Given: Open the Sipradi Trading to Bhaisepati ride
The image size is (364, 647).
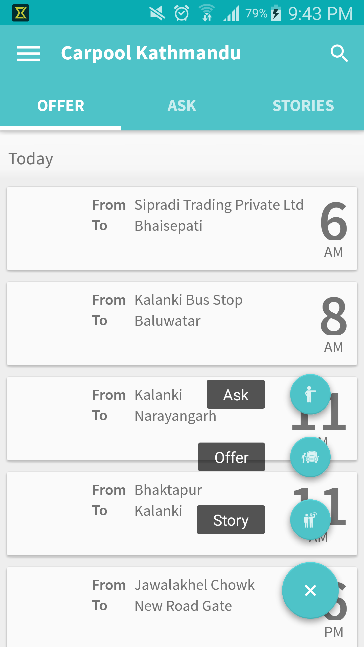Looking at the screenshot, I should click(182, 229).
